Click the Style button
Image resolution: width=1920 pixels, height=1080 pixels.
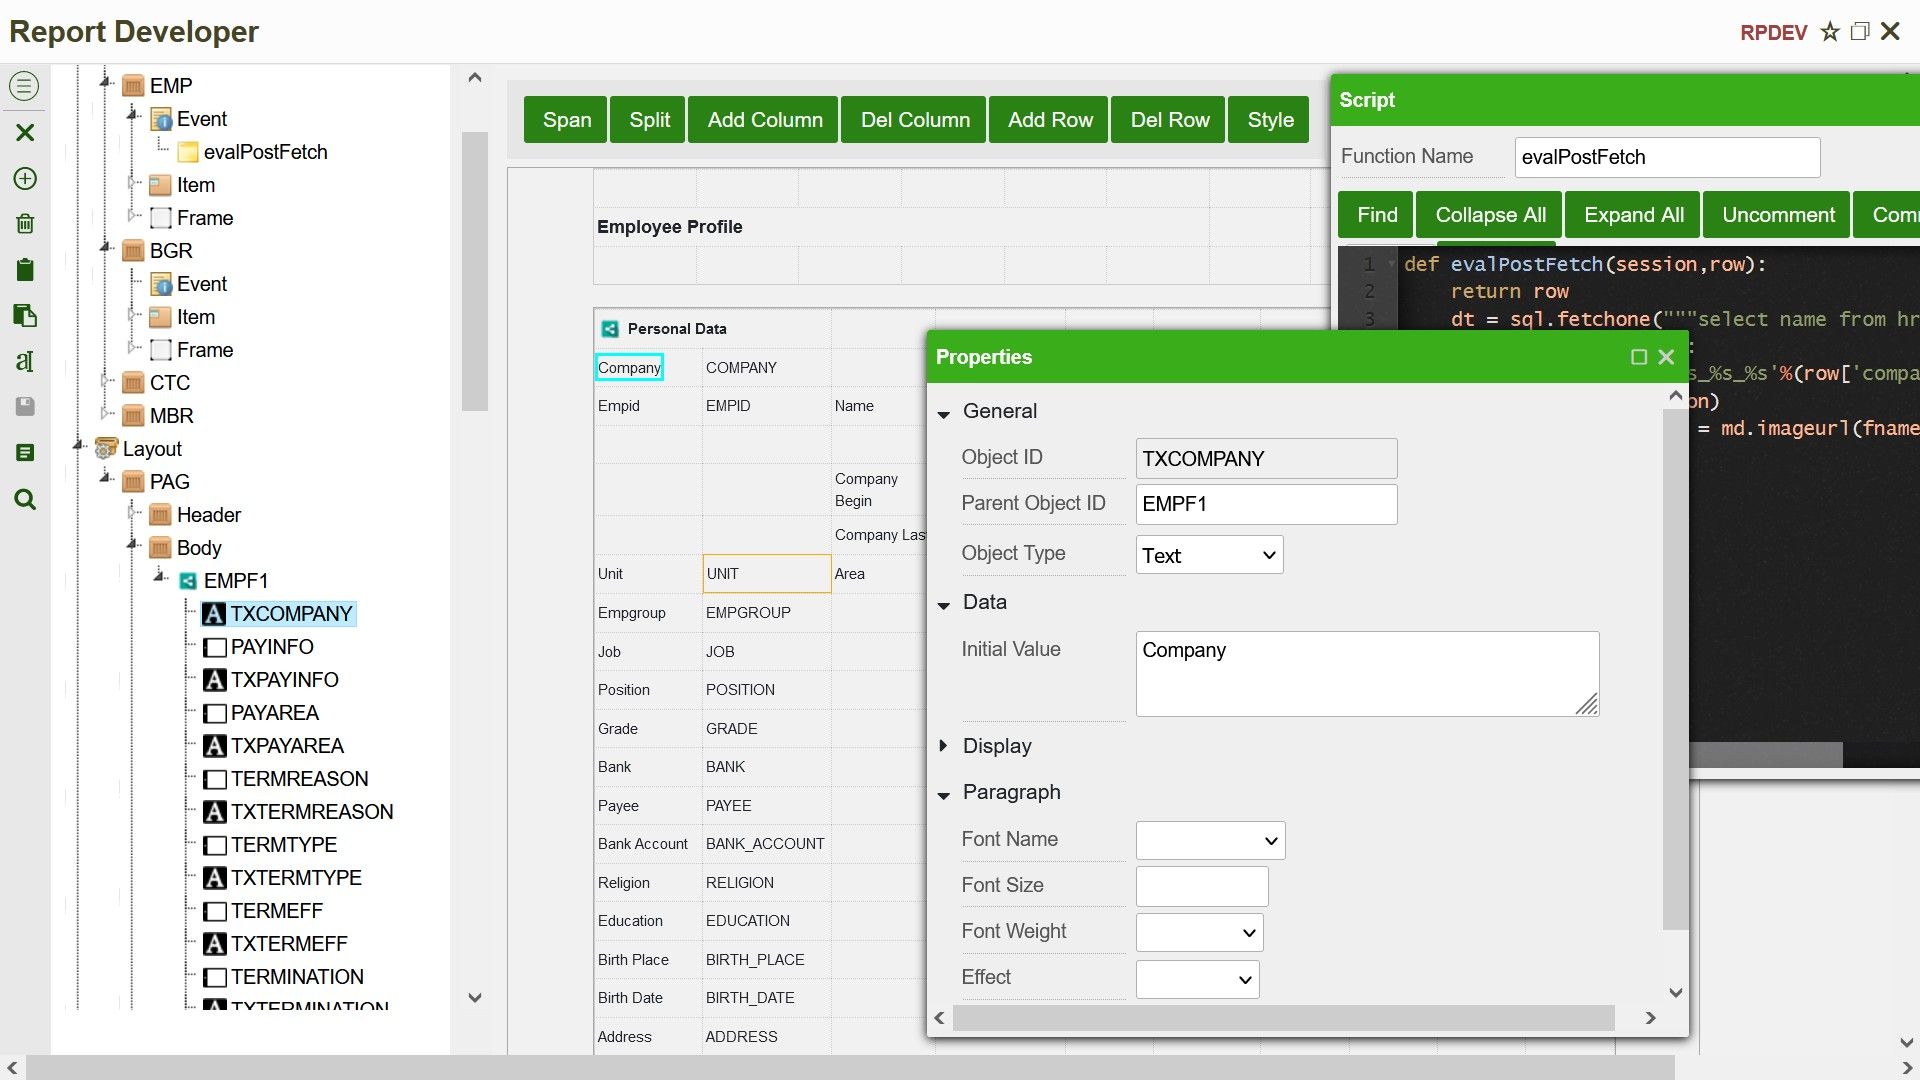[x=1270, y=120]
